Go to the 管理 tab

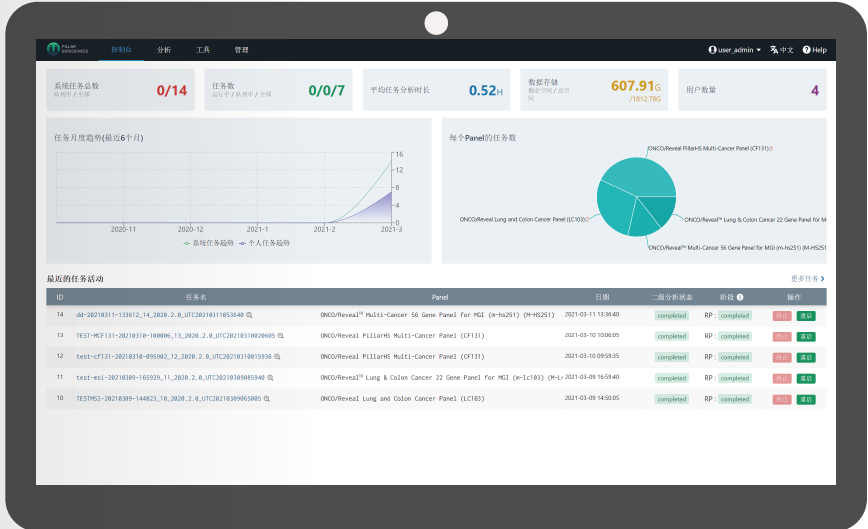[241, 50]
